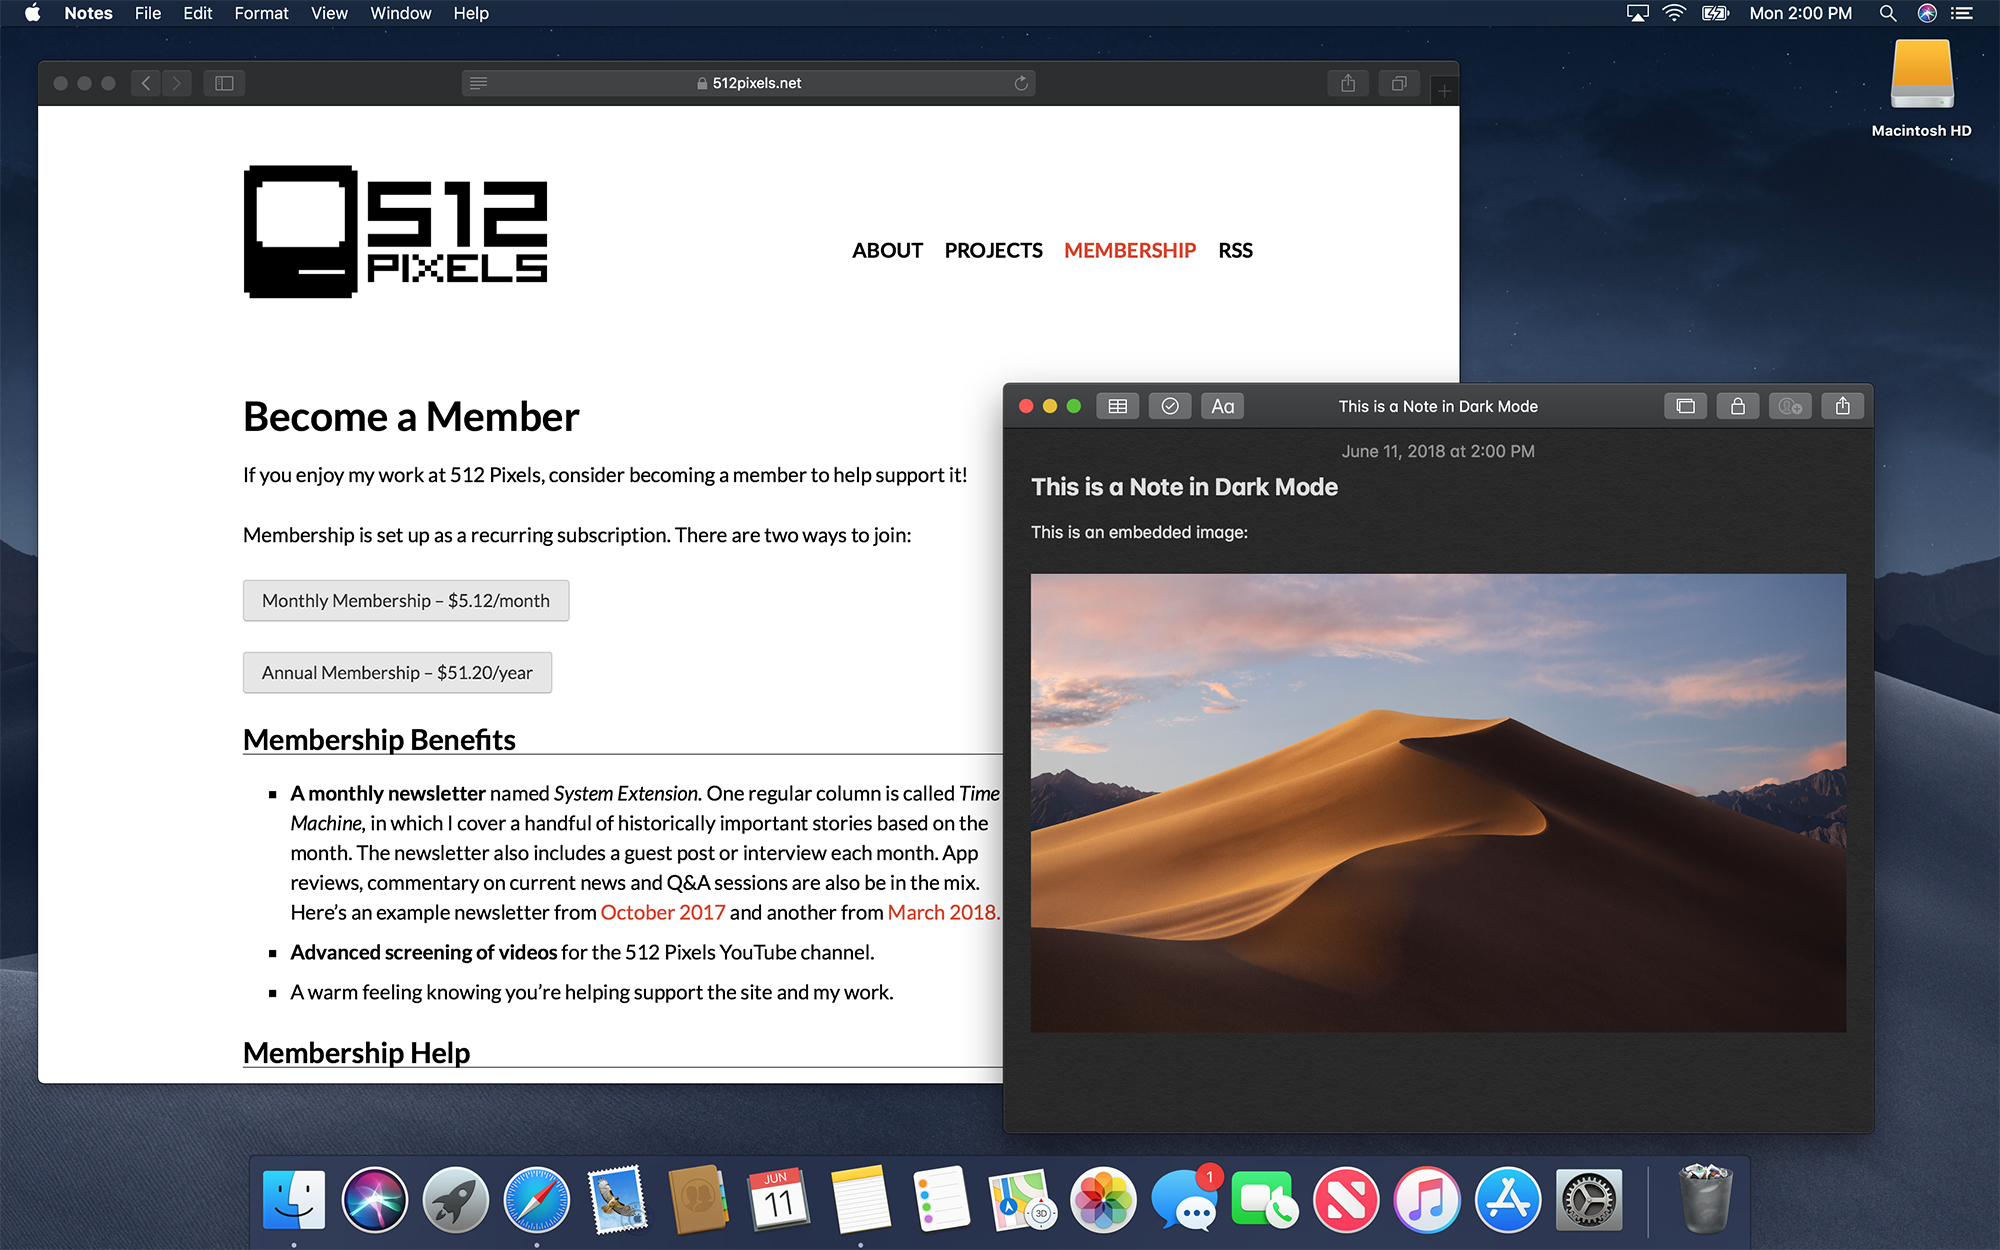Open Maps from the Dock

click(1022, 1199)
